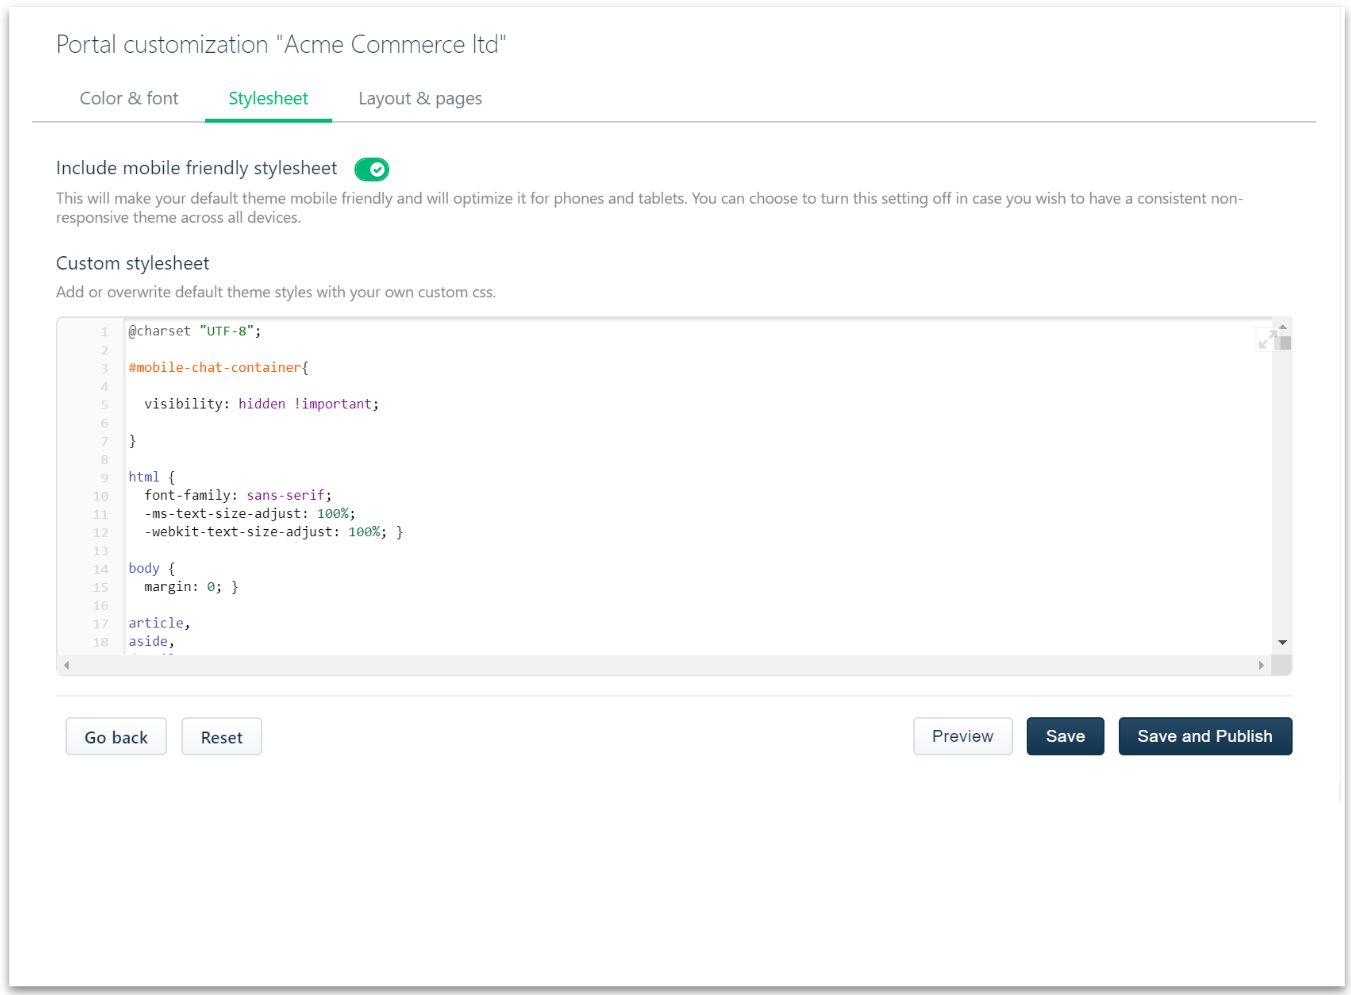The width and height of the screenshot is (1351, 995).
Task: Click the horizontal scroll left arrow
Action: tap(67, 665)
